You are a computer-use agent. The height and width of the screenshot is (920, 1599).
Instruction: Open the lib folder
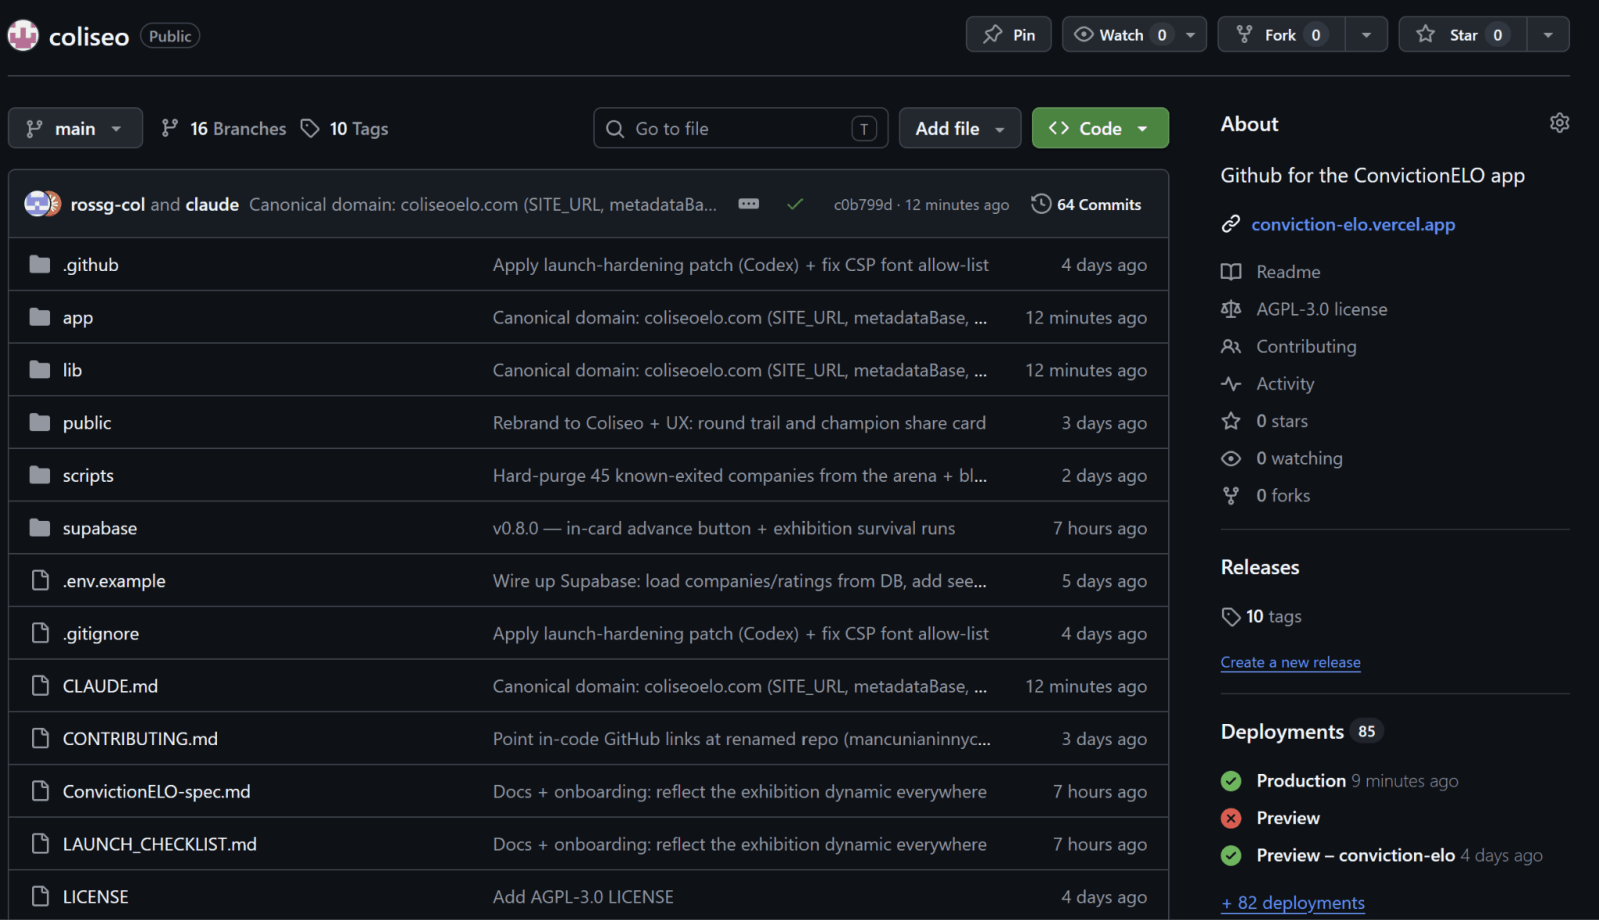coord(72,370)
